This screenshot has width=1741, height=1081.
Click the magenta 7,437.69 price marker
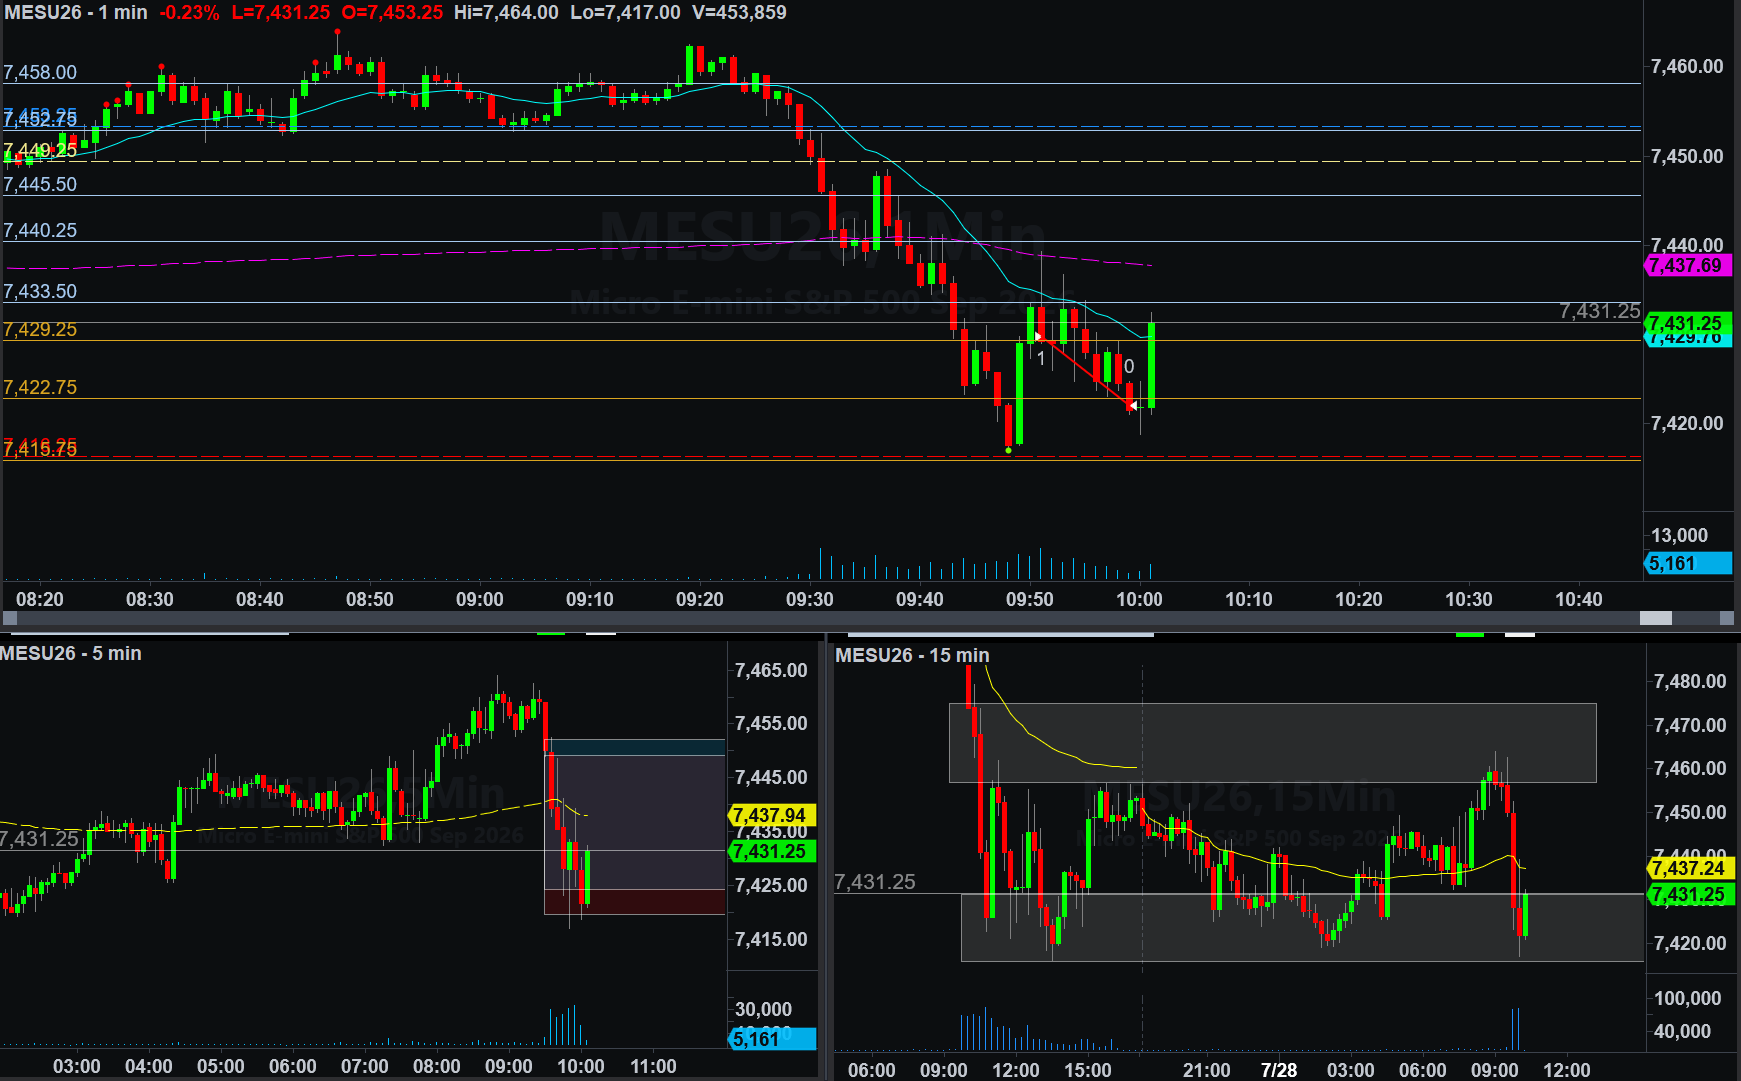tap(1687, 265)
